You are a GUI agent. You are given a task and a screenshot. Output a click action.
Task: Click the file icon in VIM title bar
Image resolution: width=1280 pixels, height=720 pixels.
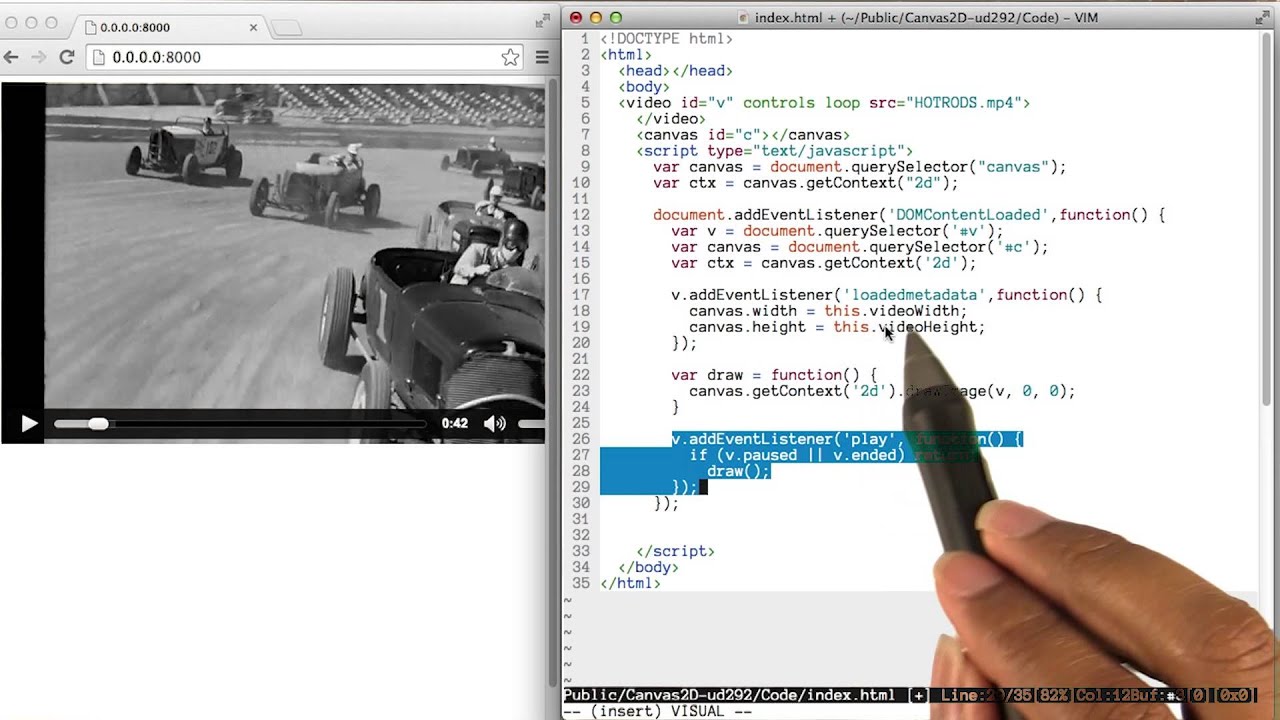click(x=744, y=17)
